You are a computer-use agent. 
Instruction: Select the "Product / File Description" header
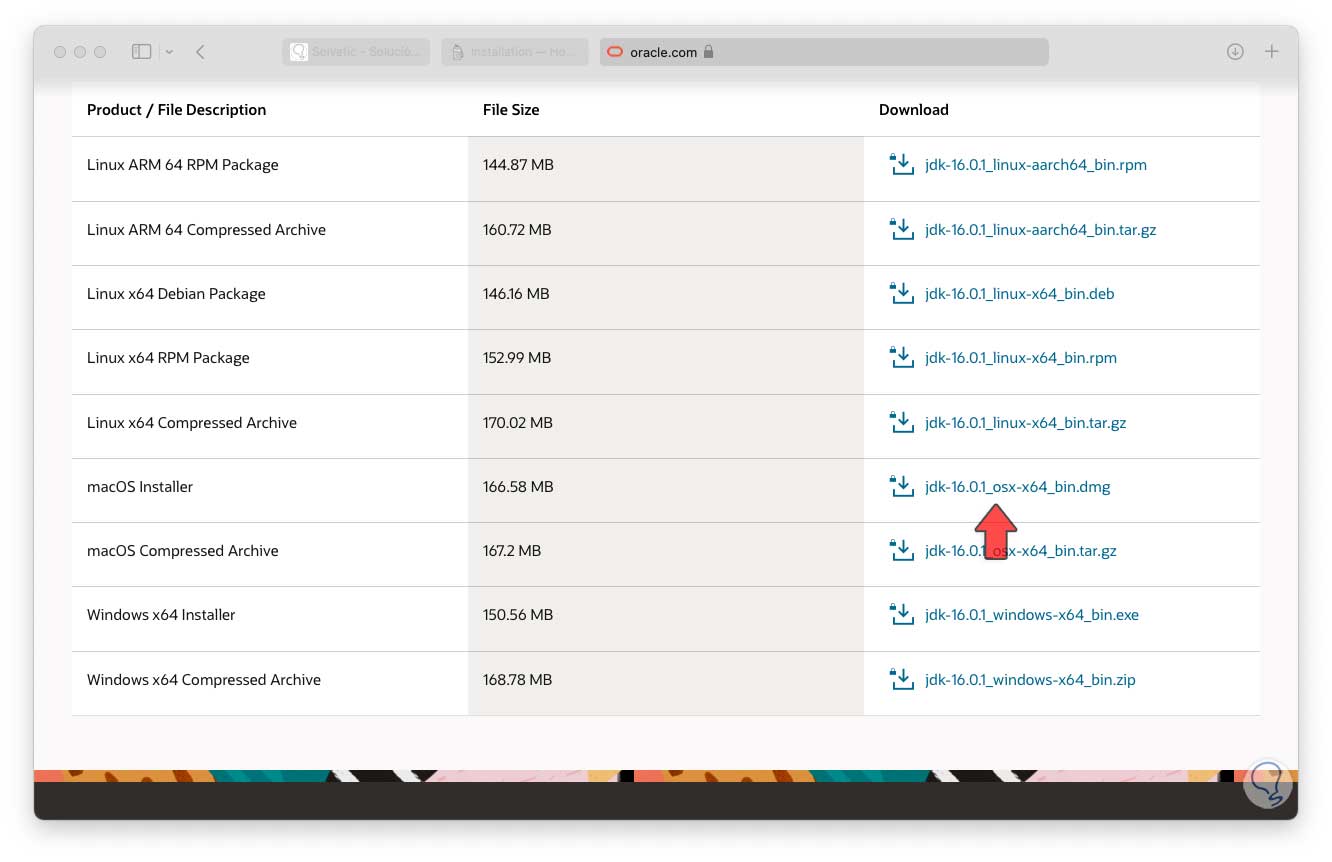[176, 110]
